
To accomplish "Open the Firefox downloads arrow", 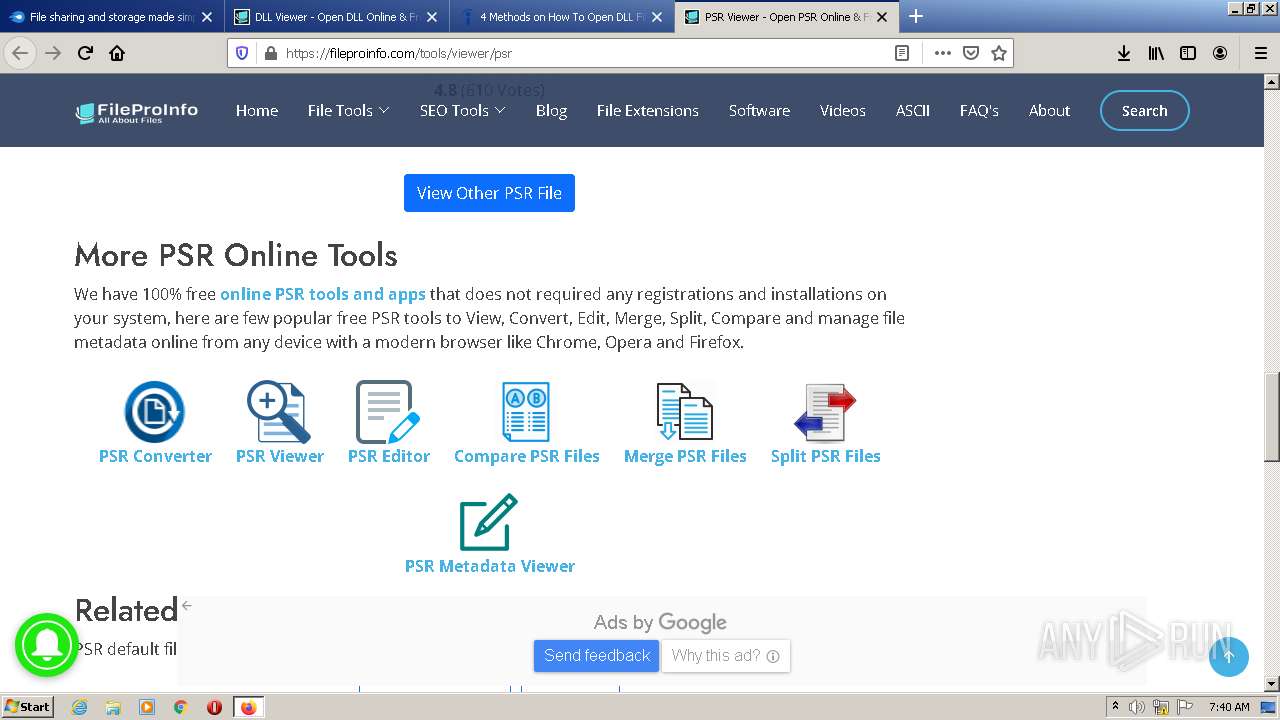I will pos(1124,53).
